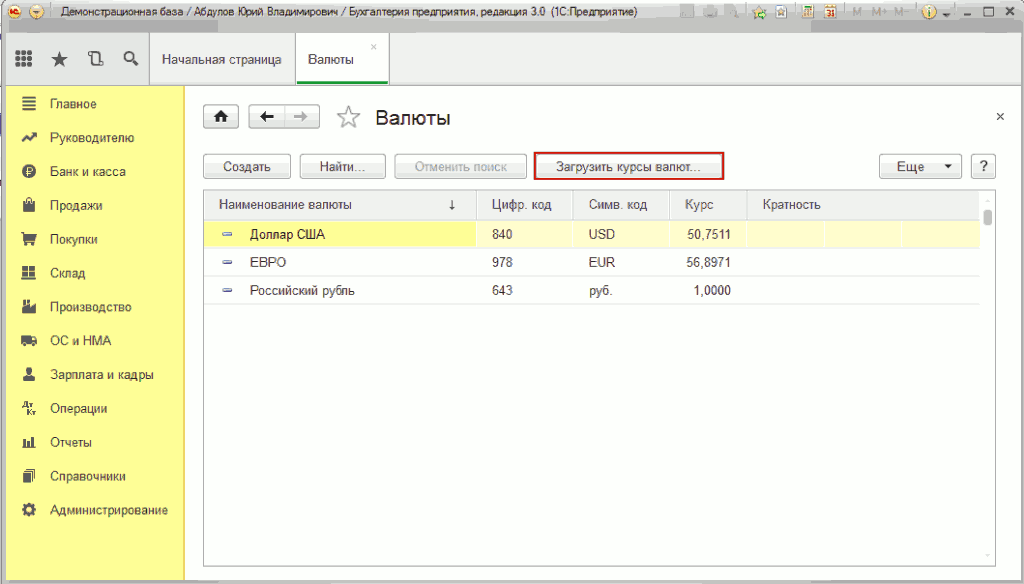The width and height of the screenshot is (1024, 584).
Task: Click the 978 code cell
Action: pos(524,262)
